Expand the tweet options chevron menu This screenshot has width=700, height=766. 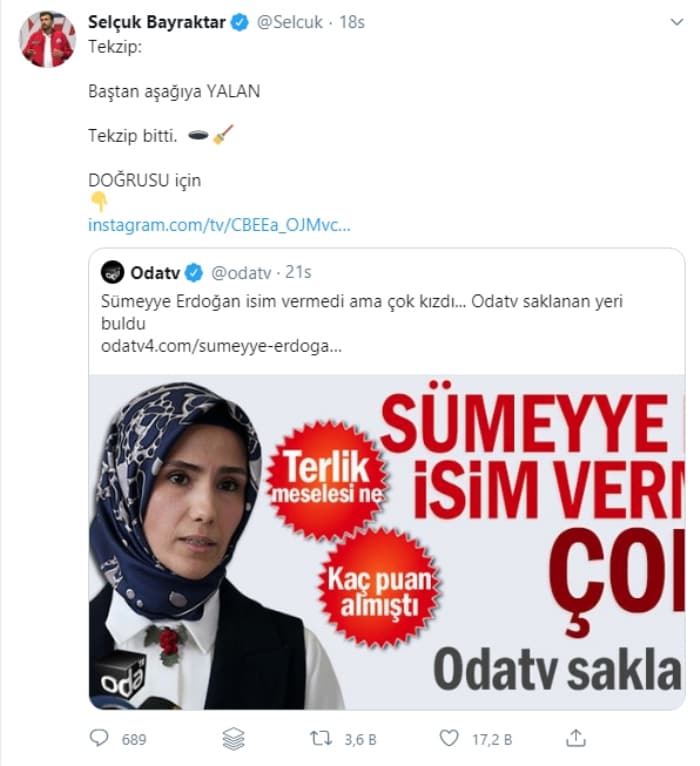pos(677,22)
